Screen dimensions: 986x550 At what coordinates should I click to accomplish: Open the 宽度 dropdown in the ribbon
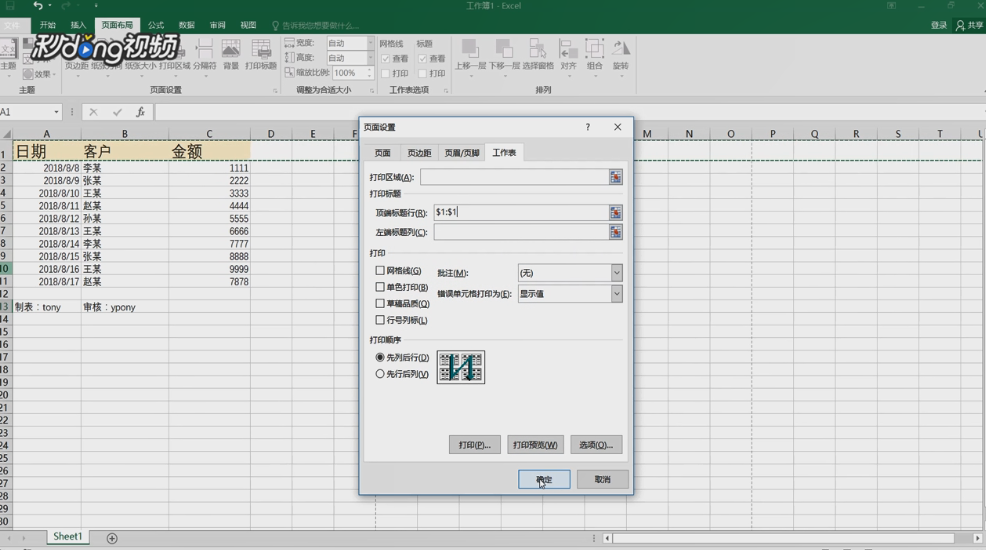[370, 43]
